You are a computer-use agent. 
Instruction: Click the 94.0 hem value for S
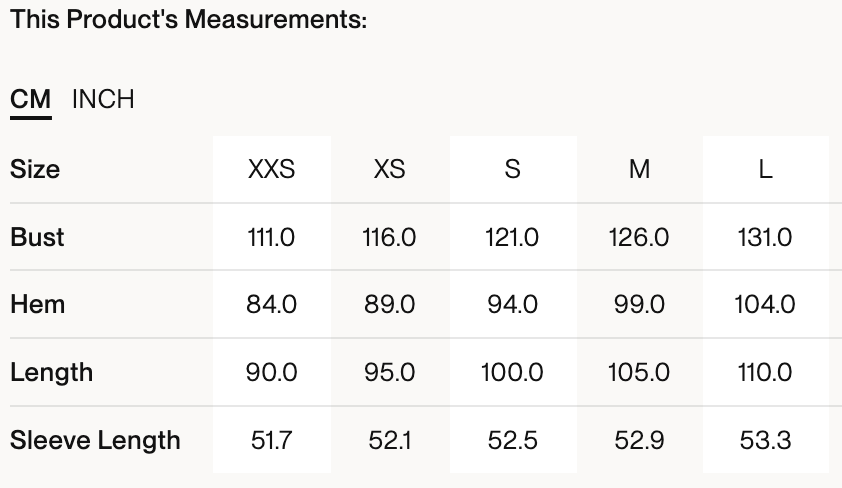click(513, 304)
